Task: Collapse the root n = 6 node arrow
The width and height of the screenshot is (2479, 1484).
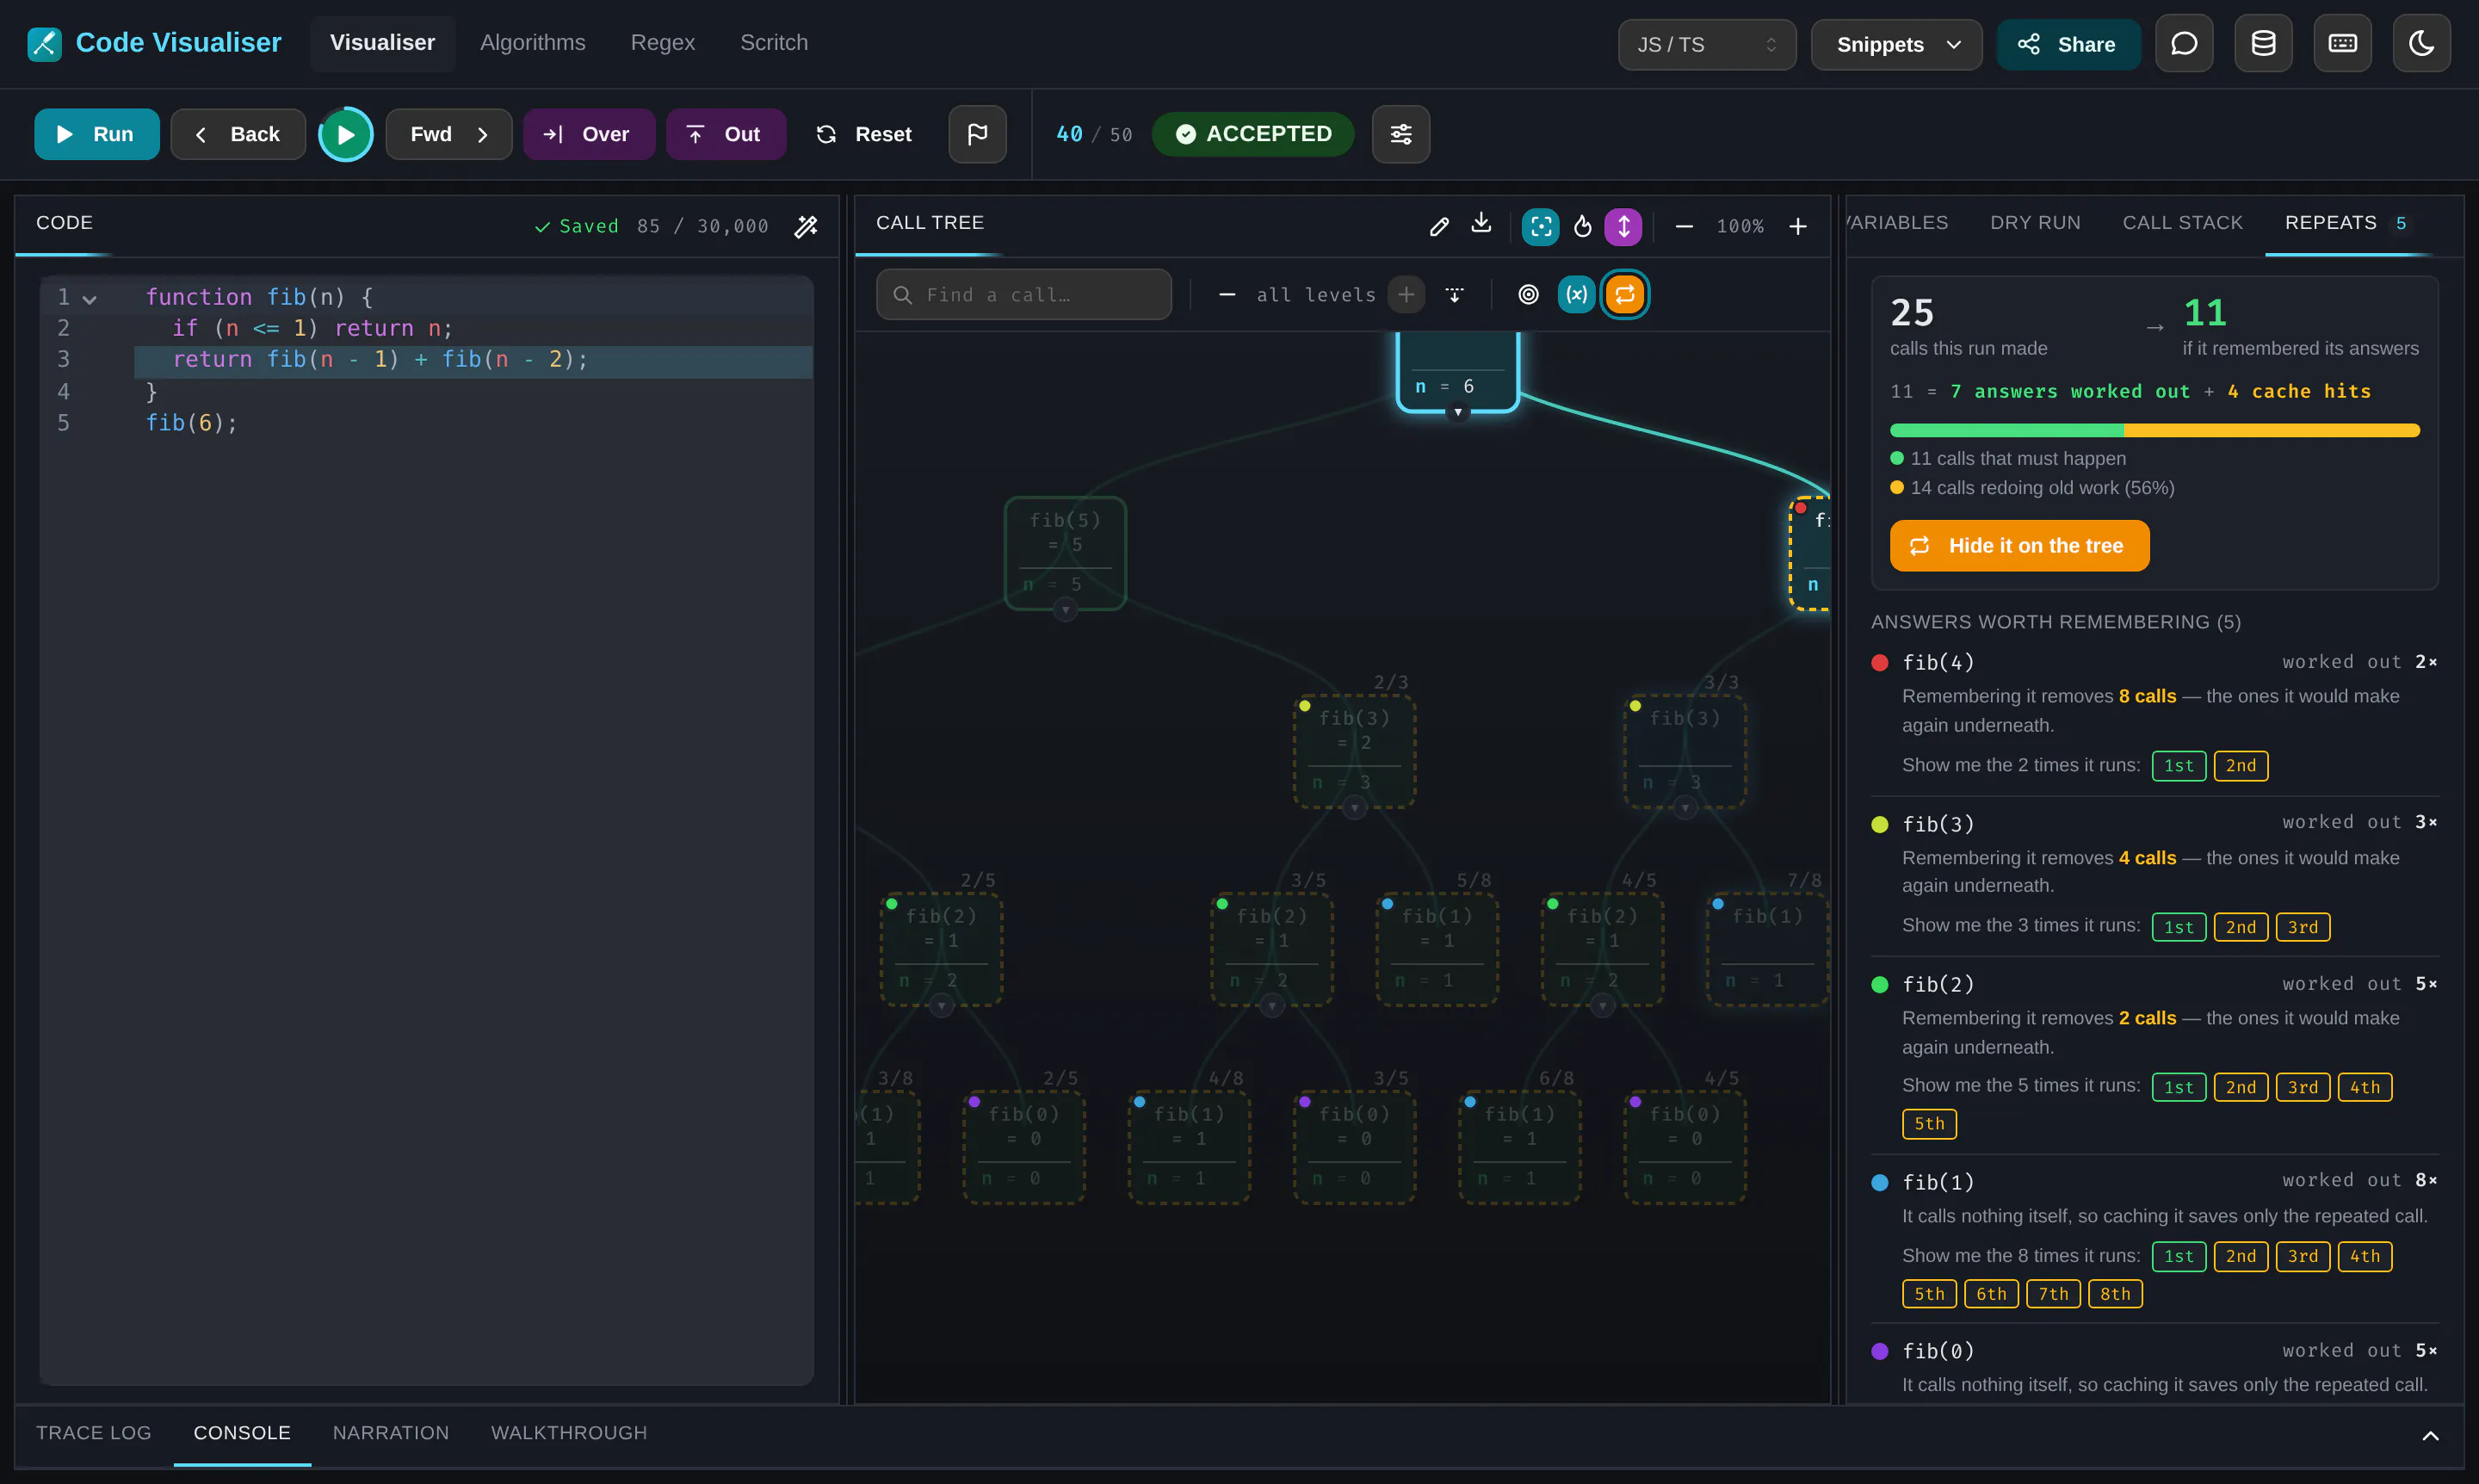Action: [x=1457, y=412]
